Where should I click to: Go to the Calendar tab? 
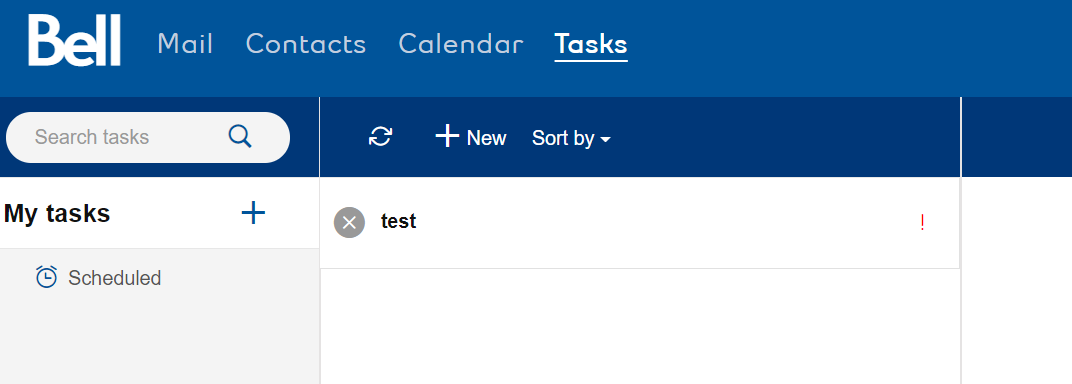click(461, 44)
